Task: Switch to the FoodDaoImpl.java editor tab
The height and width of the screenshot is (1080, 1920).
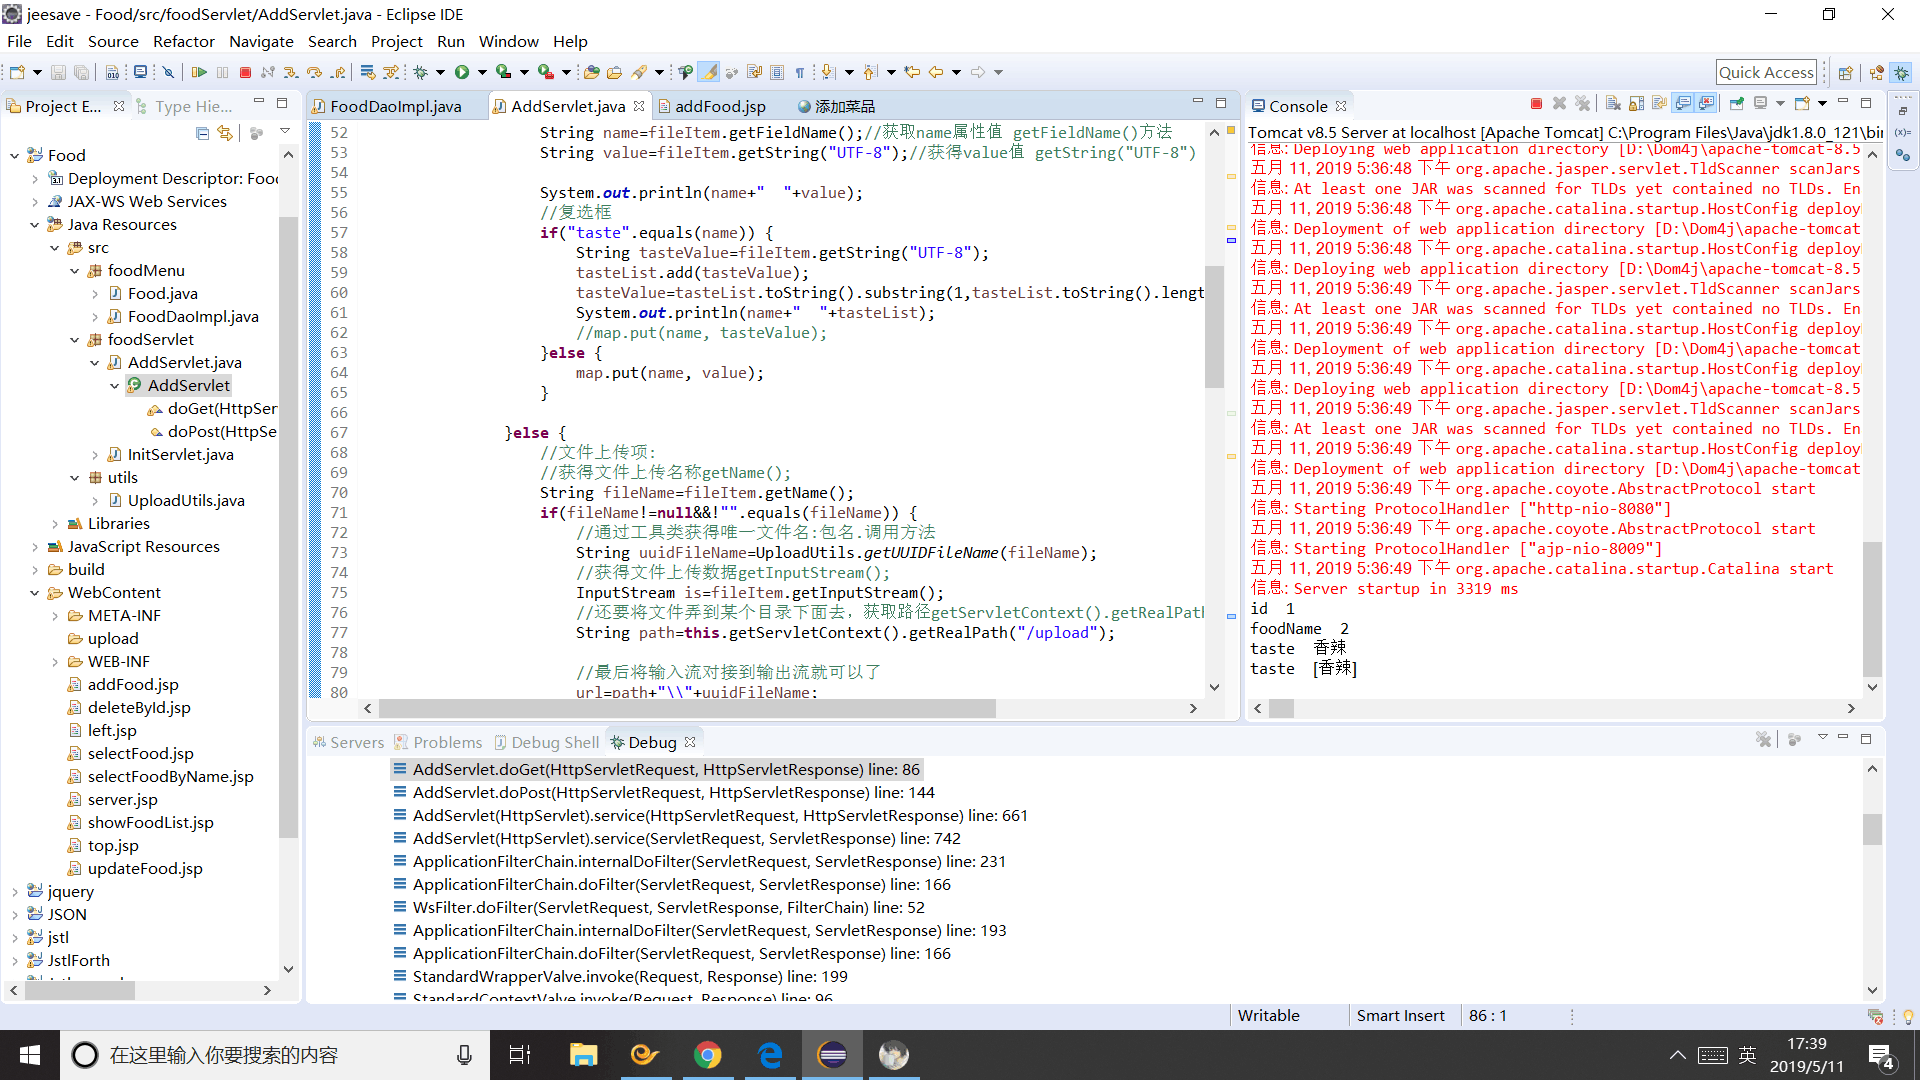Action: coord(395,106)
